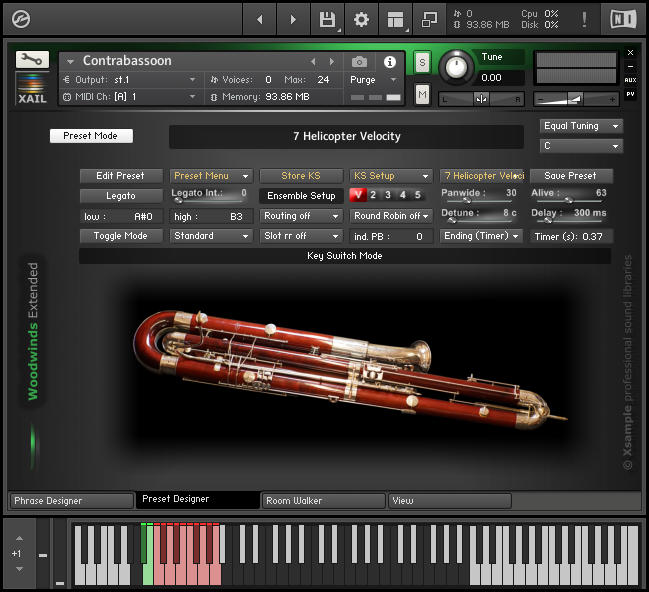Switch to the View tab
649x592 pixels.
450,501
